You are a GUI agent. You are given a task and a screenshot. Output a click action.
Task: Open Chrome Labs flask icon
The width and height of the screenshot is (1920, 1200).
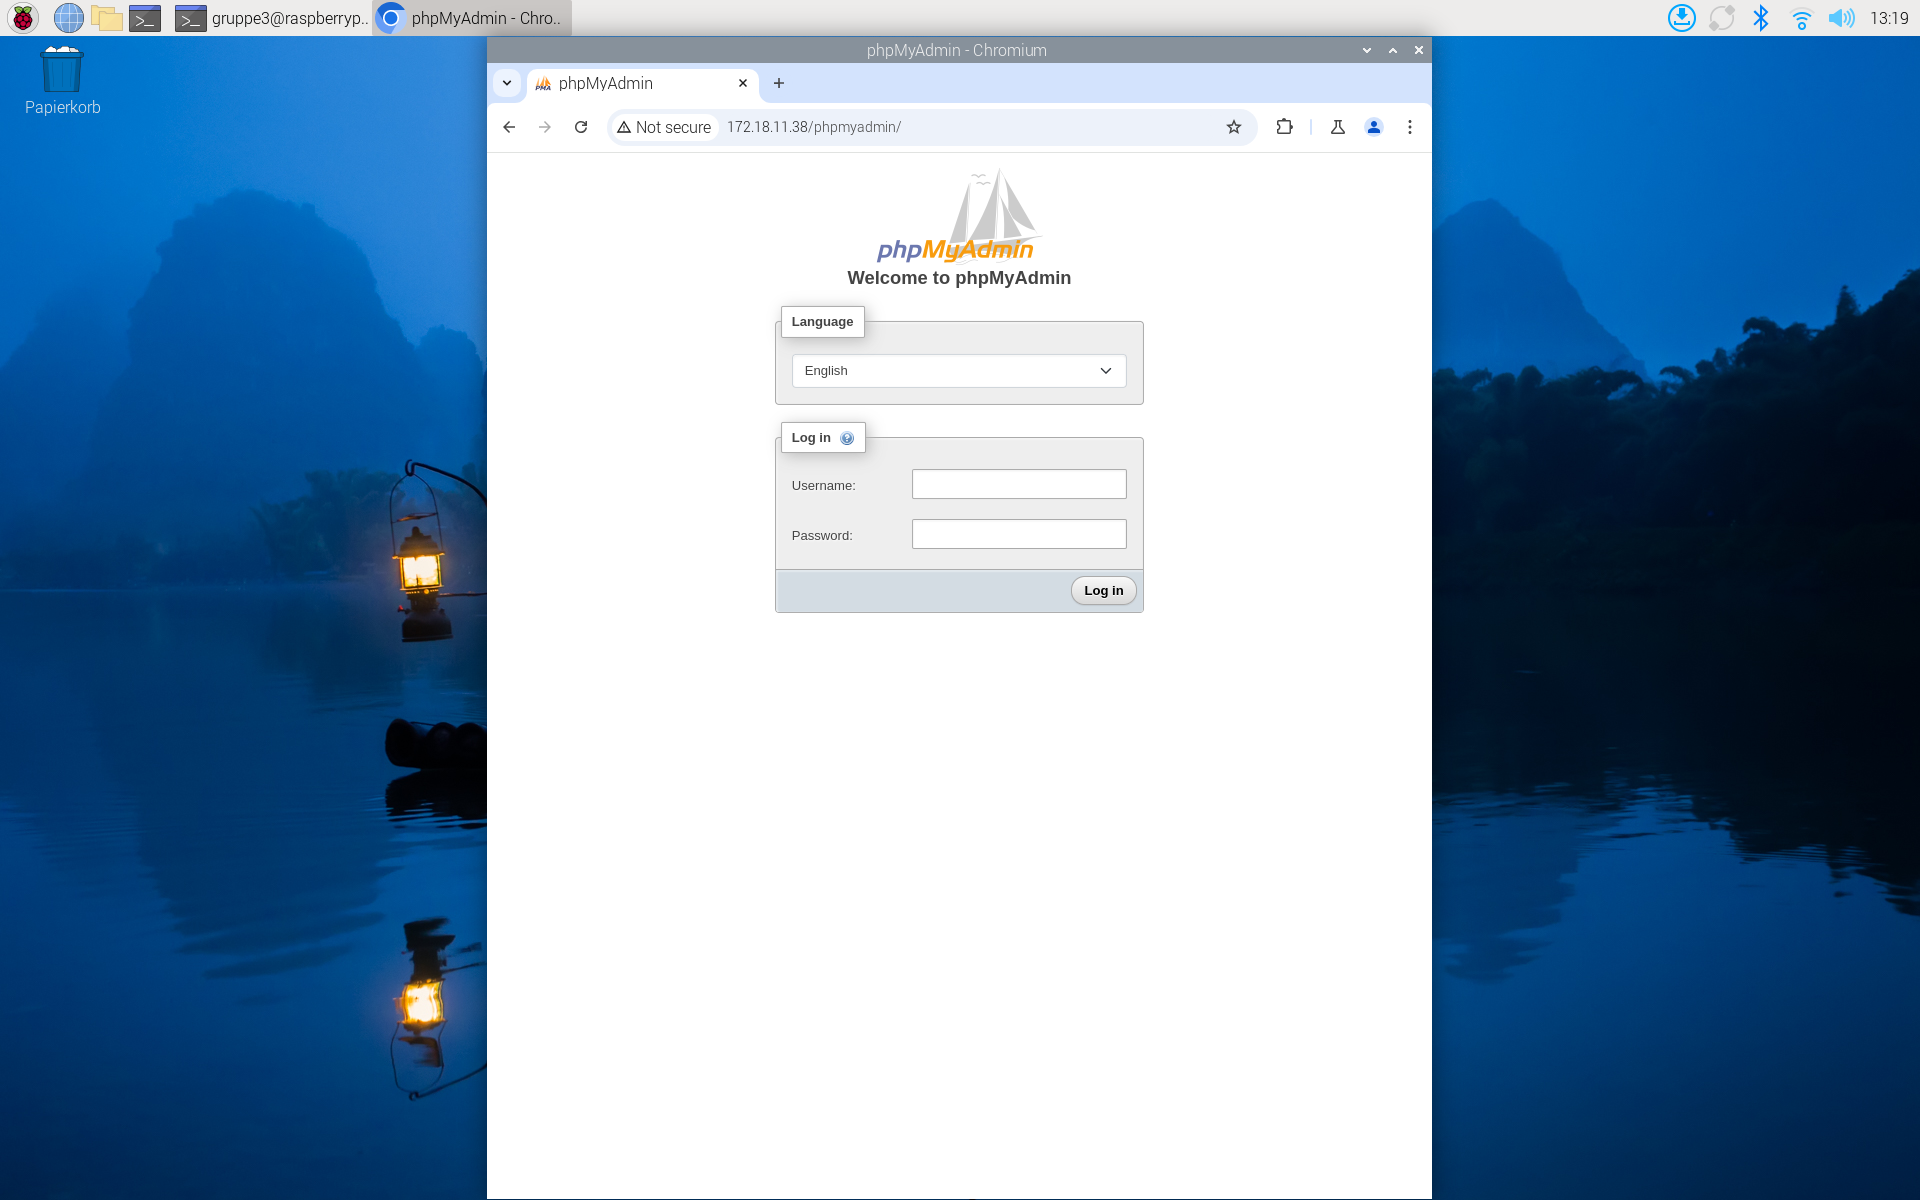click(x=1338, y=127)
